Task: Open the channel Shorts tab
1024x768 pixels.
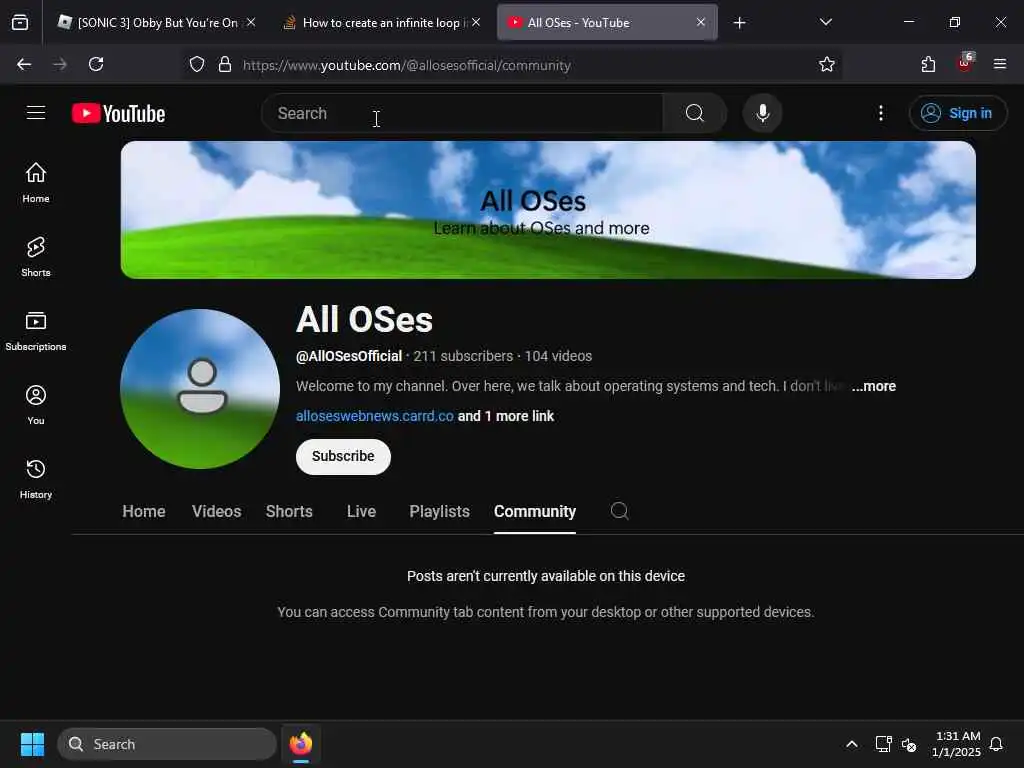Action: [289, 511]
